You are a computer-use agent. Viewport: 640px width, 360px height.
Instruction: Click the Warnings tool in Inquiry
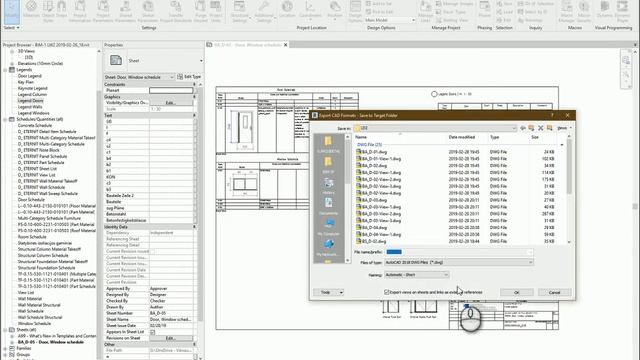pyautogui.click(x=531, y=20)
